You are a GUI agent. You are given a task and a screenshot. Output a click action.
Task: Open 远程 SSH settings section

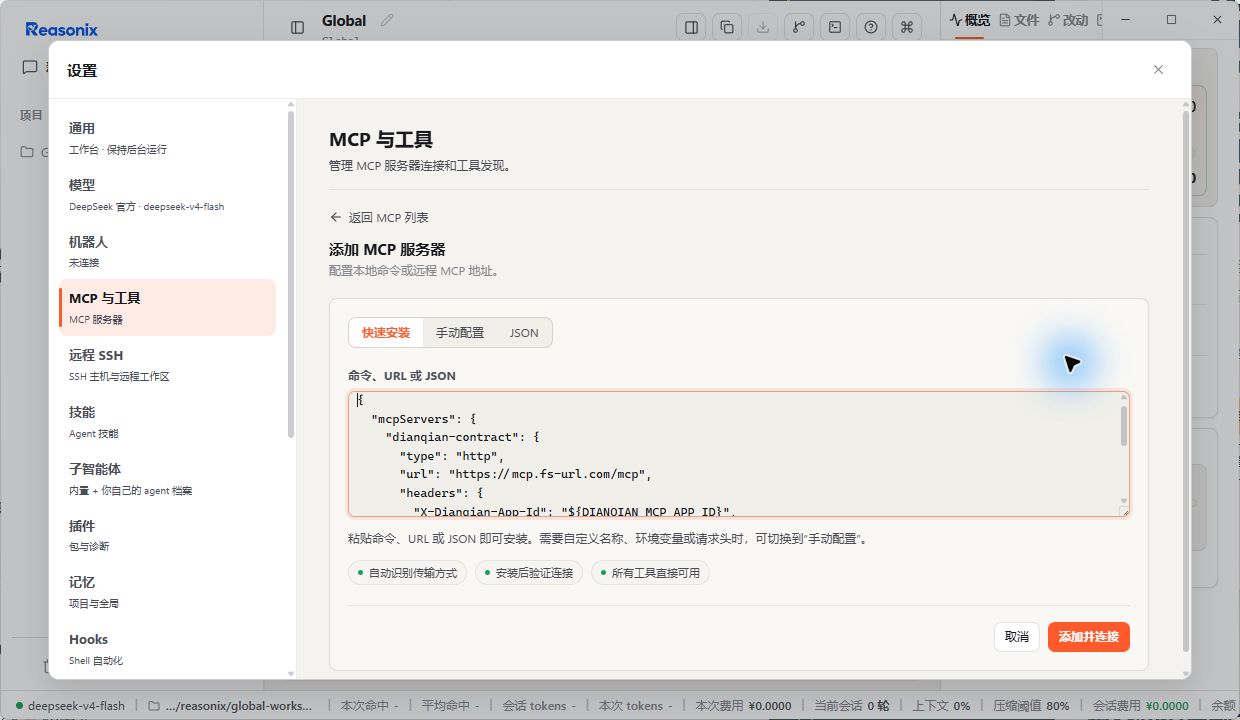[x=167, y=365]
